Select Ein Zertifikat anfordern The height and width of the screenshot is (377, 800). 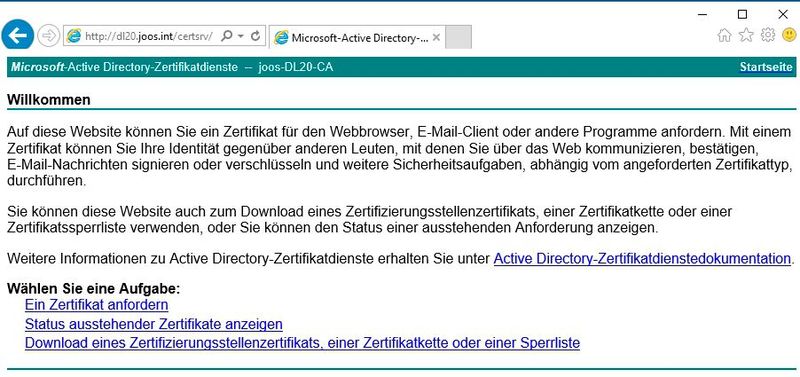click(x=96, y=305)
